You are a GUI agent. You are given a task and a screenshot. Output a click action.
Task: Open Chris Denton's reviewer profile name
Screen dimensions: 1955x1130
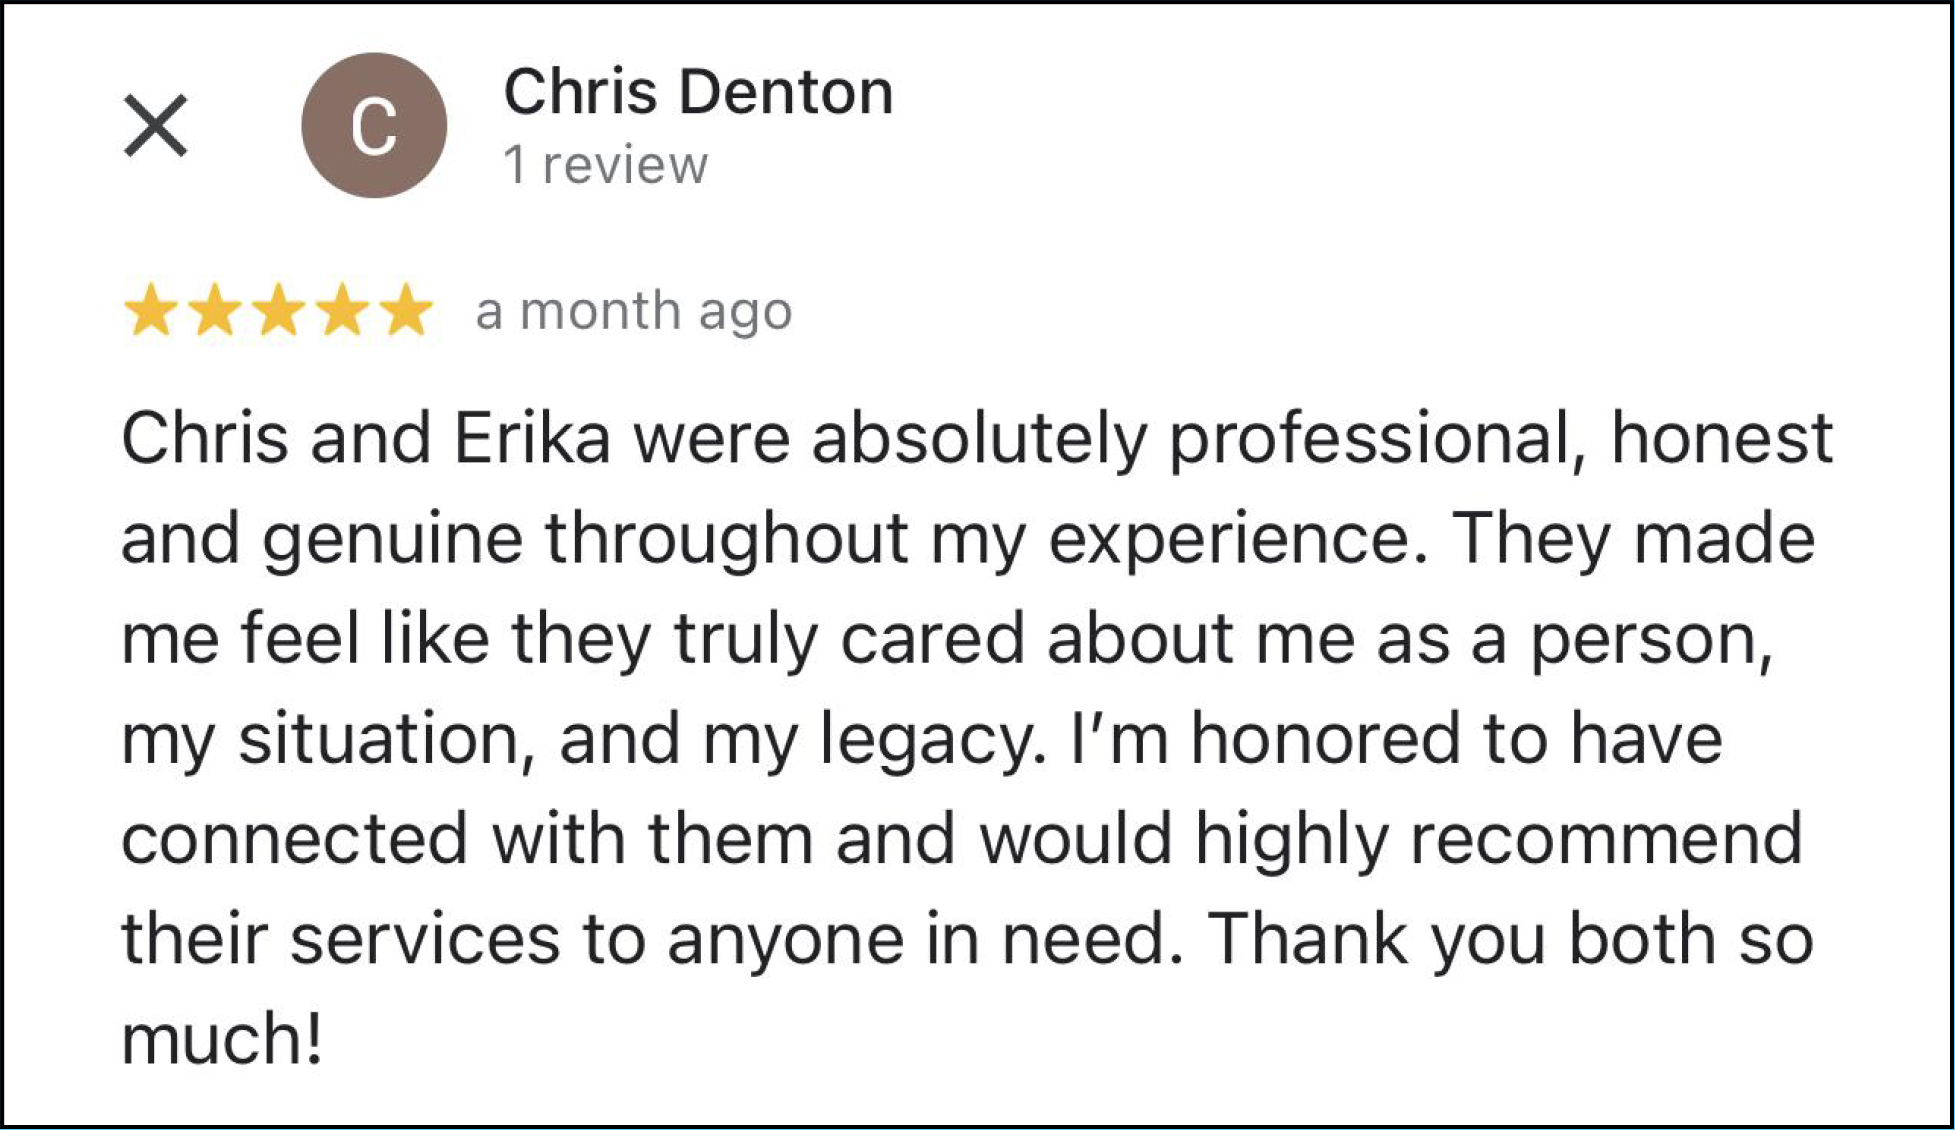pos(697,92)
